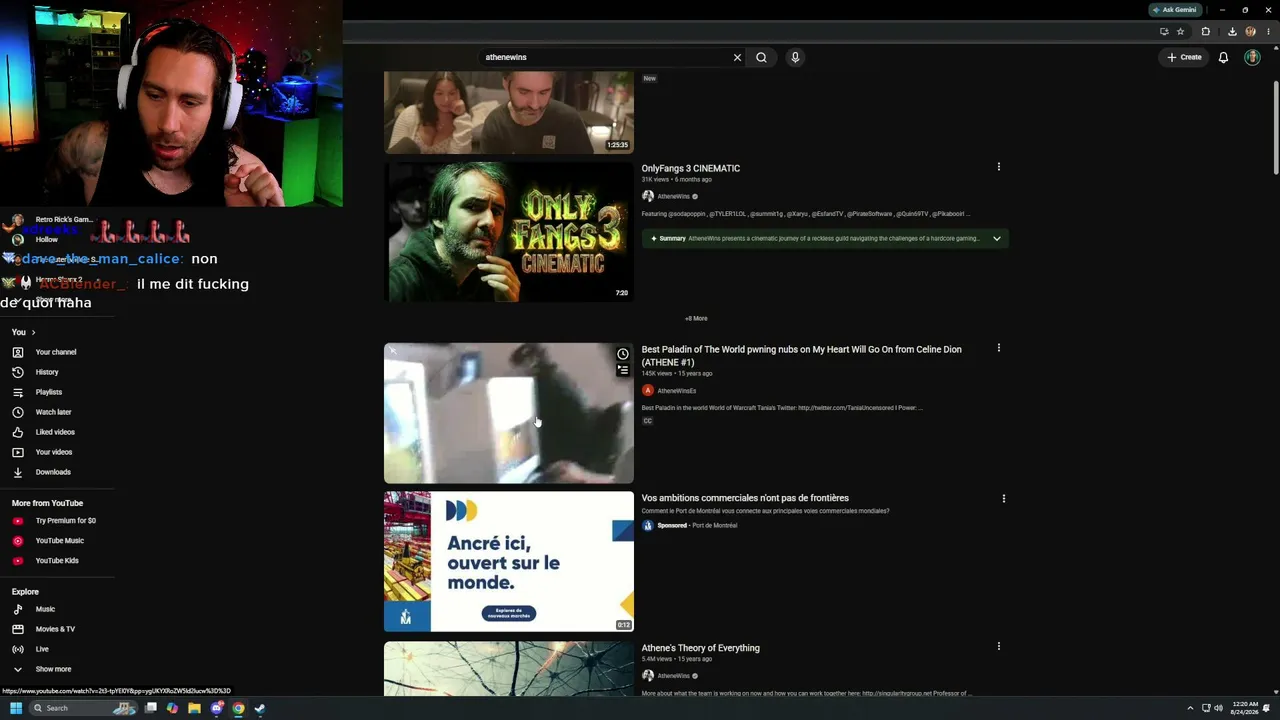Viewport: 1280px width, 720px height.
Task: Open more actions for Best Paladin video
Action: coord(998,348)
